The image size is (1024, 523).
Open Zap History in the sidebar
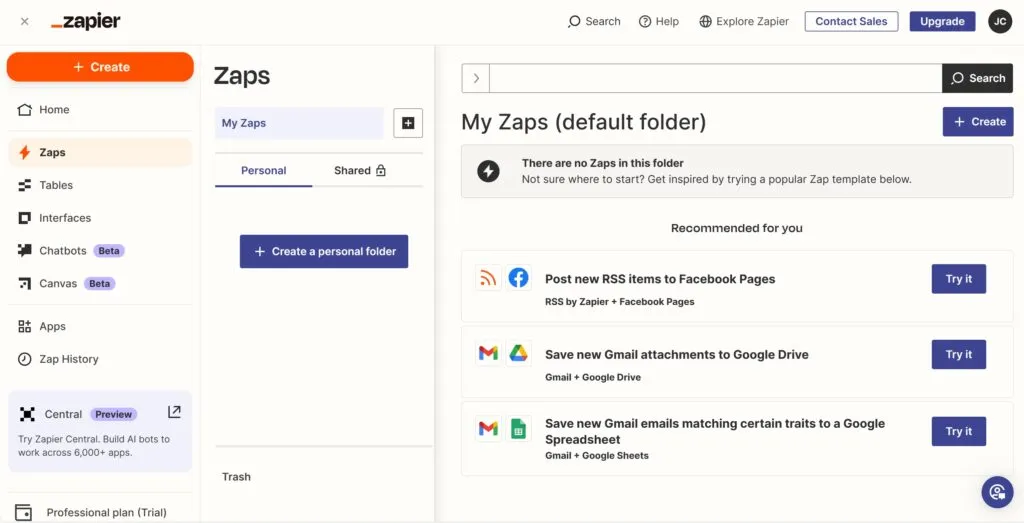[x=101, y=359]
